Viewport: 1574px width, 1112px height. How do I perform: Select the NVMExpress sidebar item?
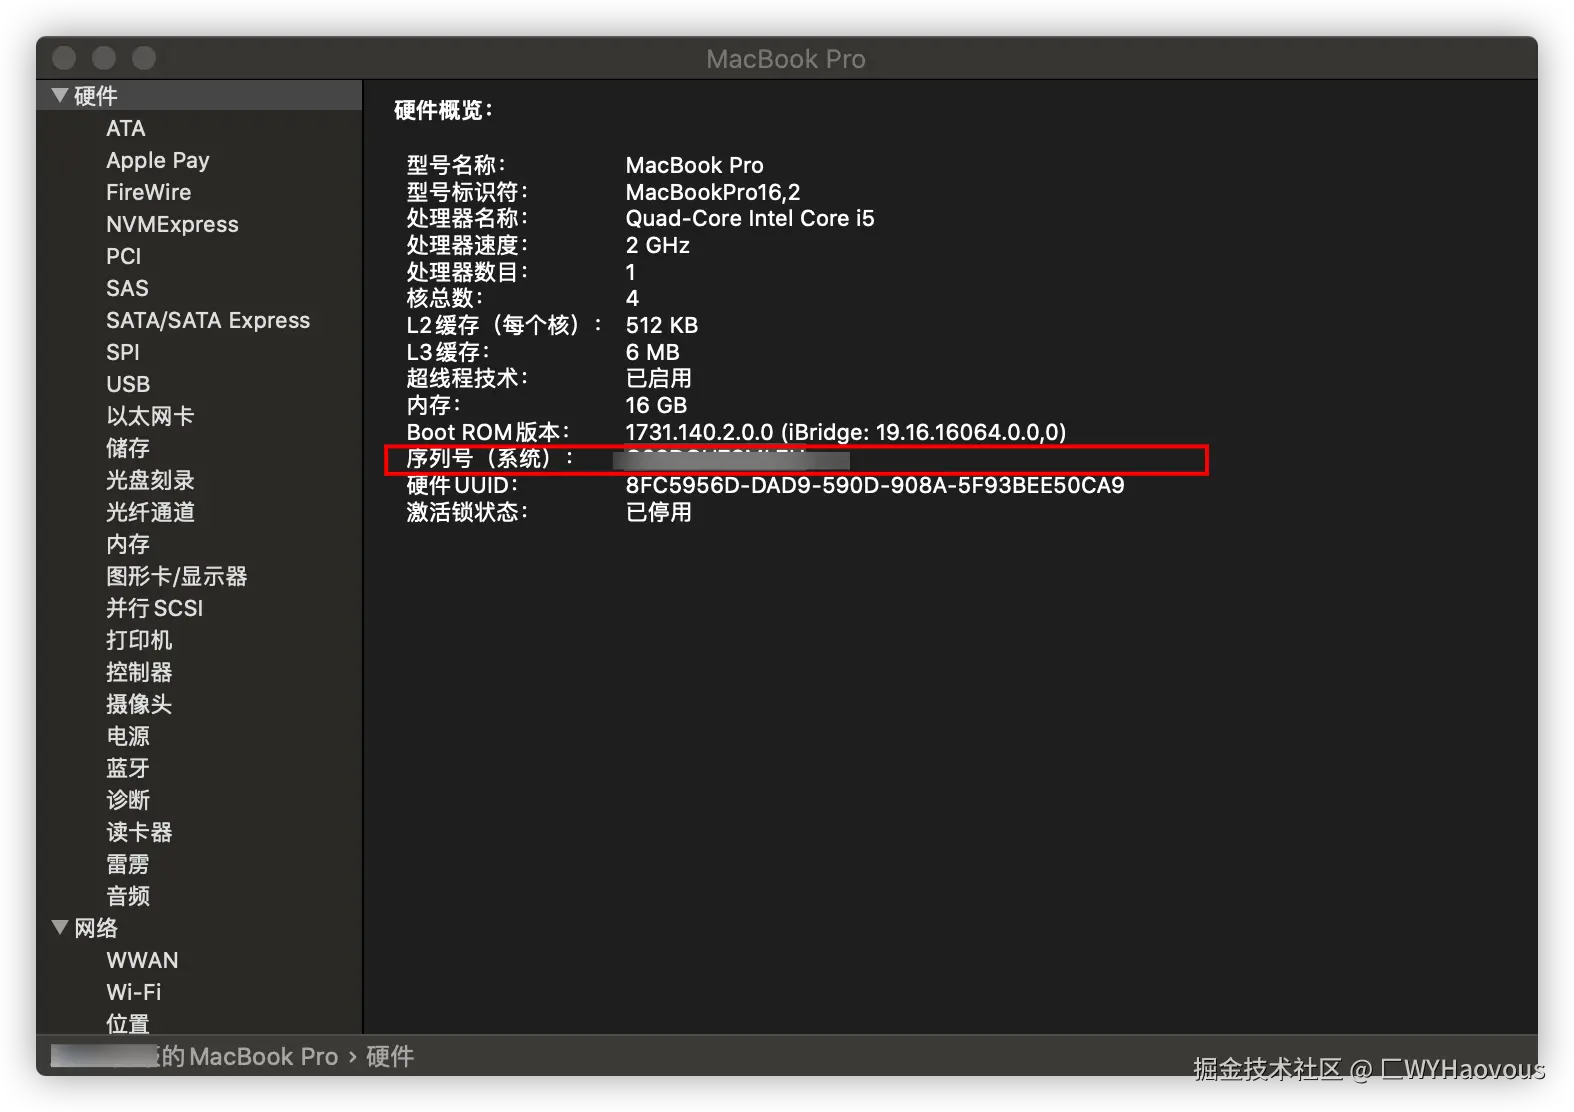point(172,224)
